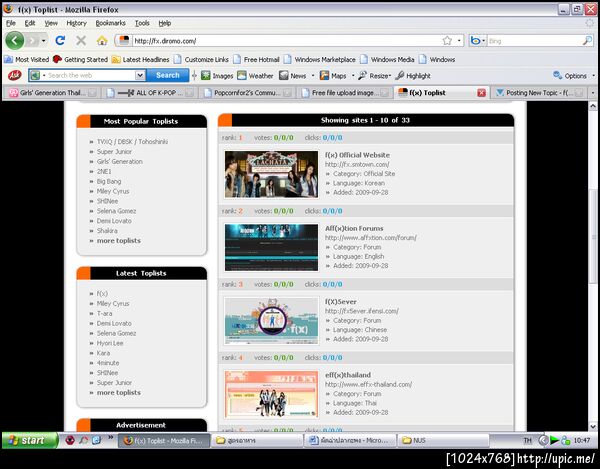Click the Stop loading X icon
The height and width of the screenshot is (469, 600).
click(81, 41)
